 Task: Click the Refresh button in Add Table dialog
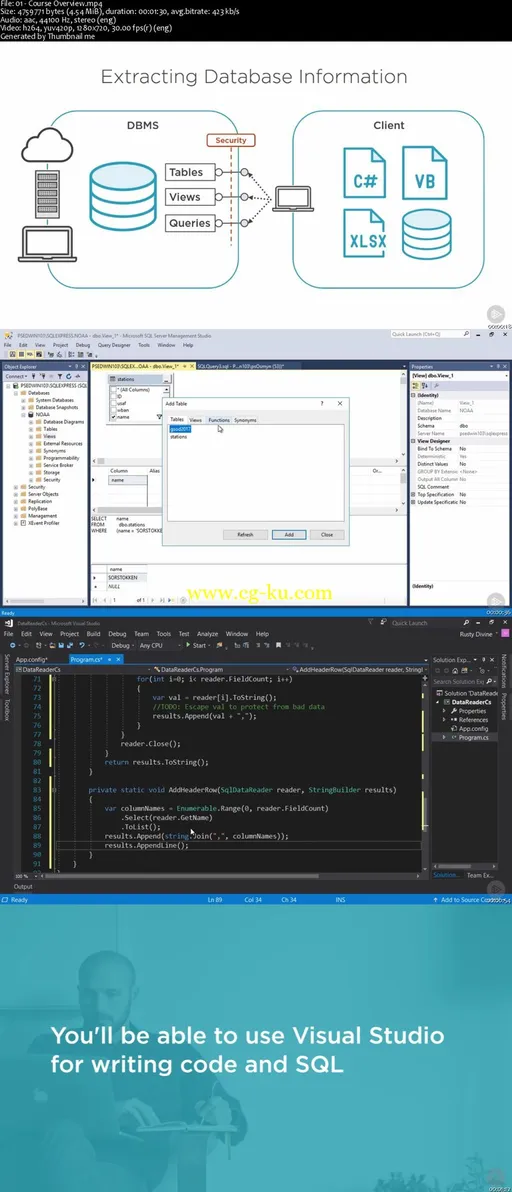[245, 534]
